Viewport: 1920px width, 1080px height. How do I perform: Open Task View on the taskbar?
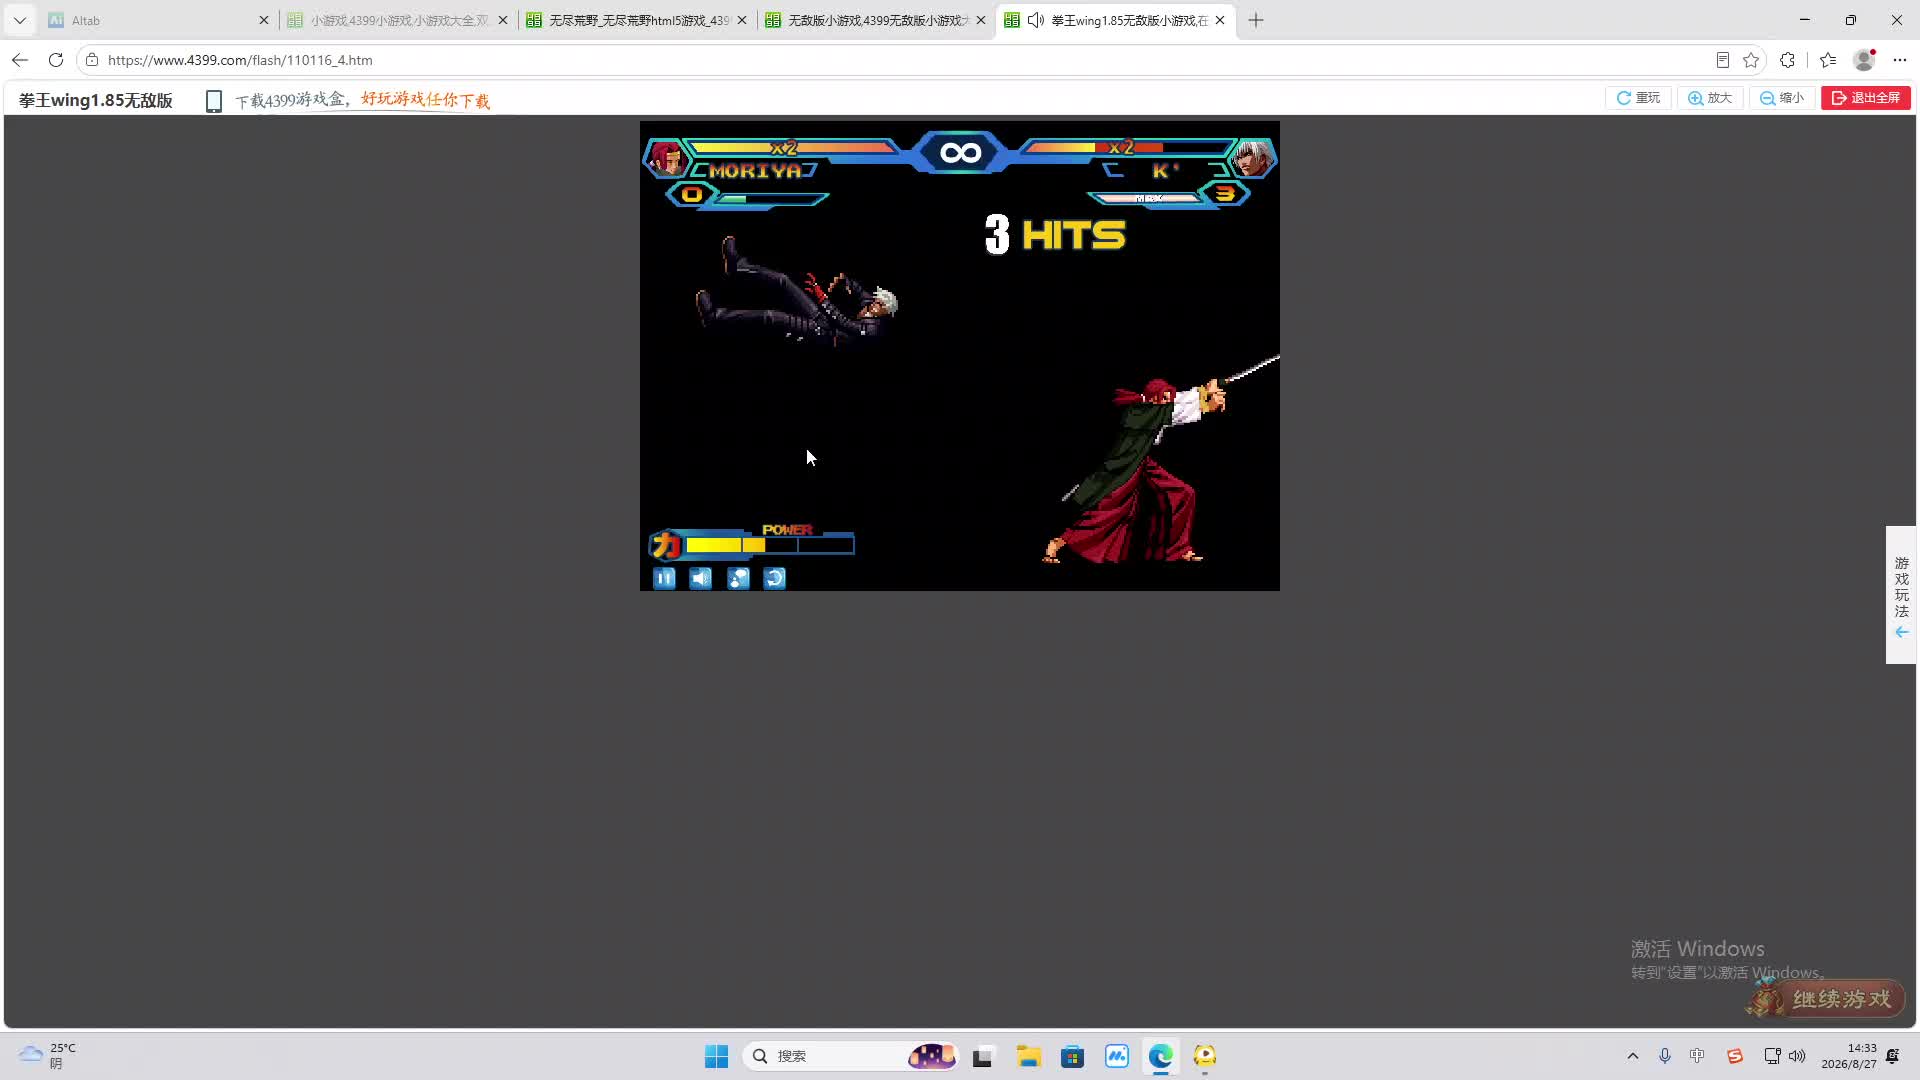(982, 1056)
